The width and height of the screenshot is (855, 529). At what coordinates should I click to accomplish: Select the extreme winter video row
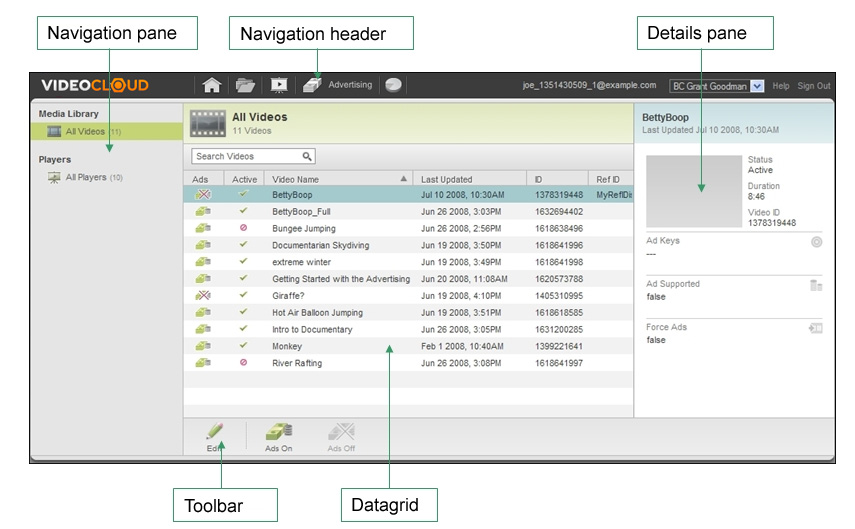408,262
